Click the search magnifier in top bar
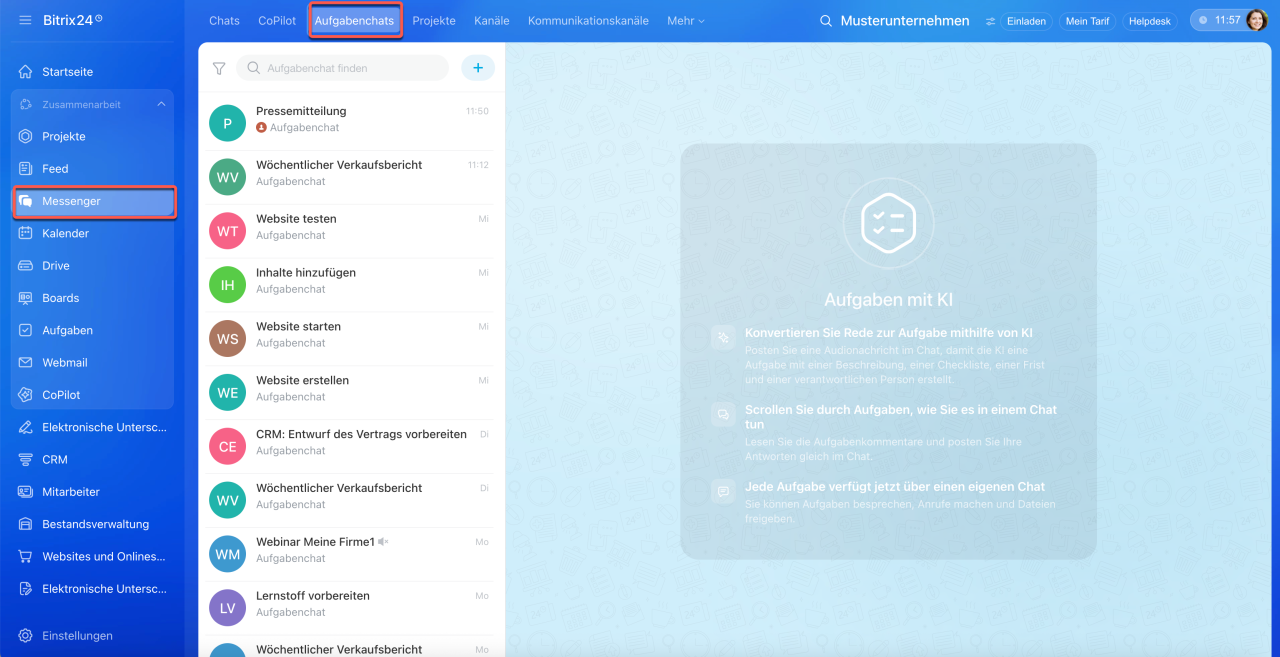Screen dimensions: 1280x657 pyautogui.click(x=826, y=21)
